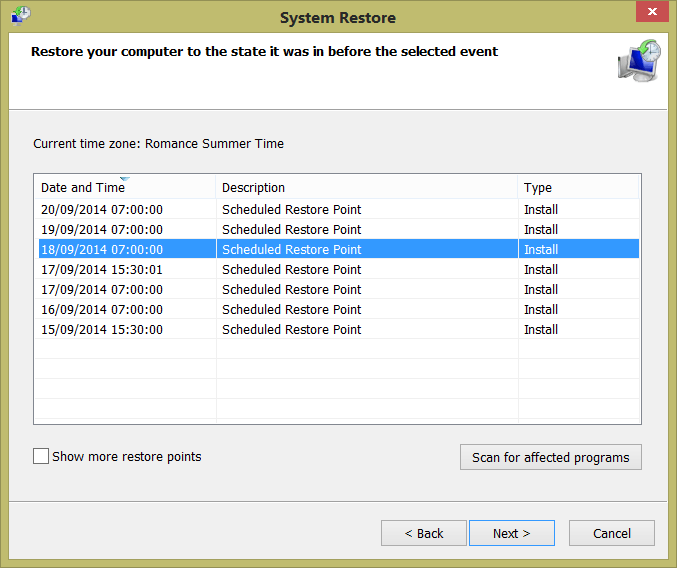
Task: Pick the 17/09/2014 07:00:00 restore point
Action: tap(102, 290)
